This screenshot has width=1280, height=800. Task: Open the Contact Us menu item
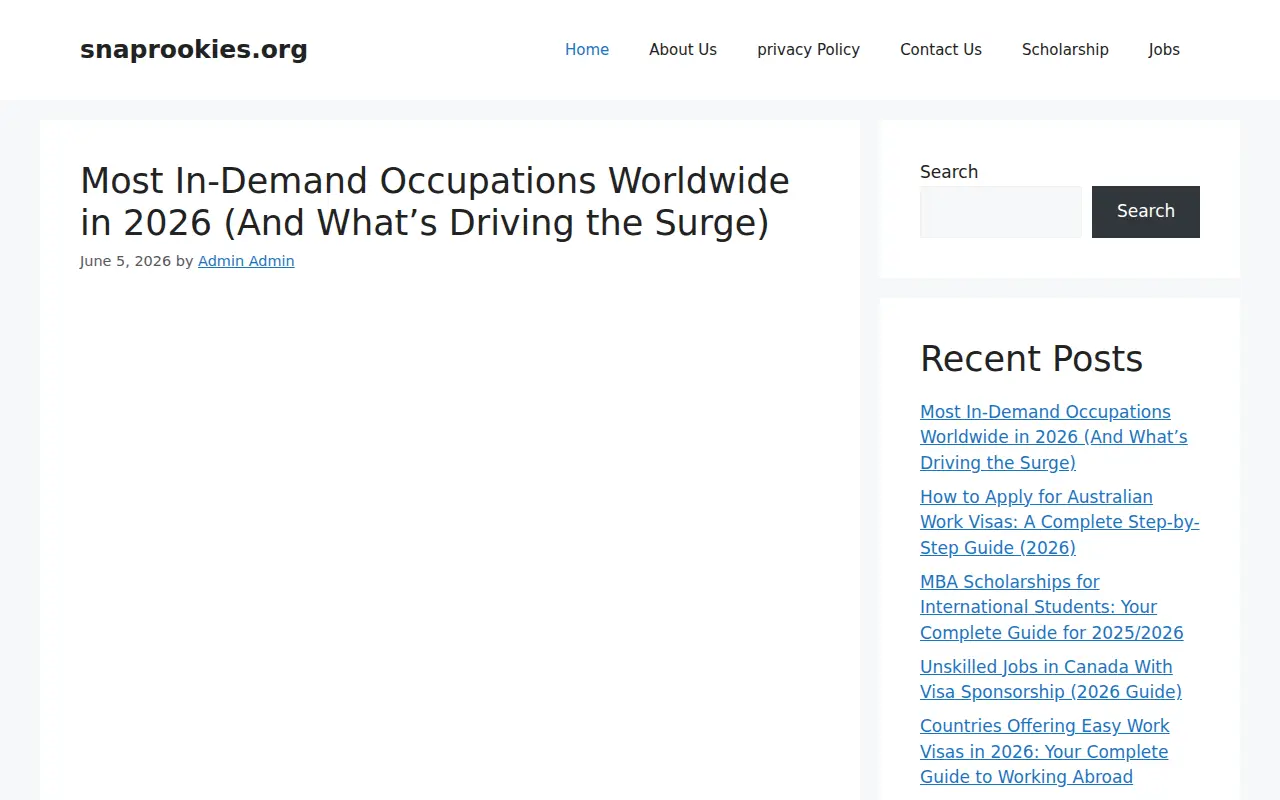click(941, 50)
